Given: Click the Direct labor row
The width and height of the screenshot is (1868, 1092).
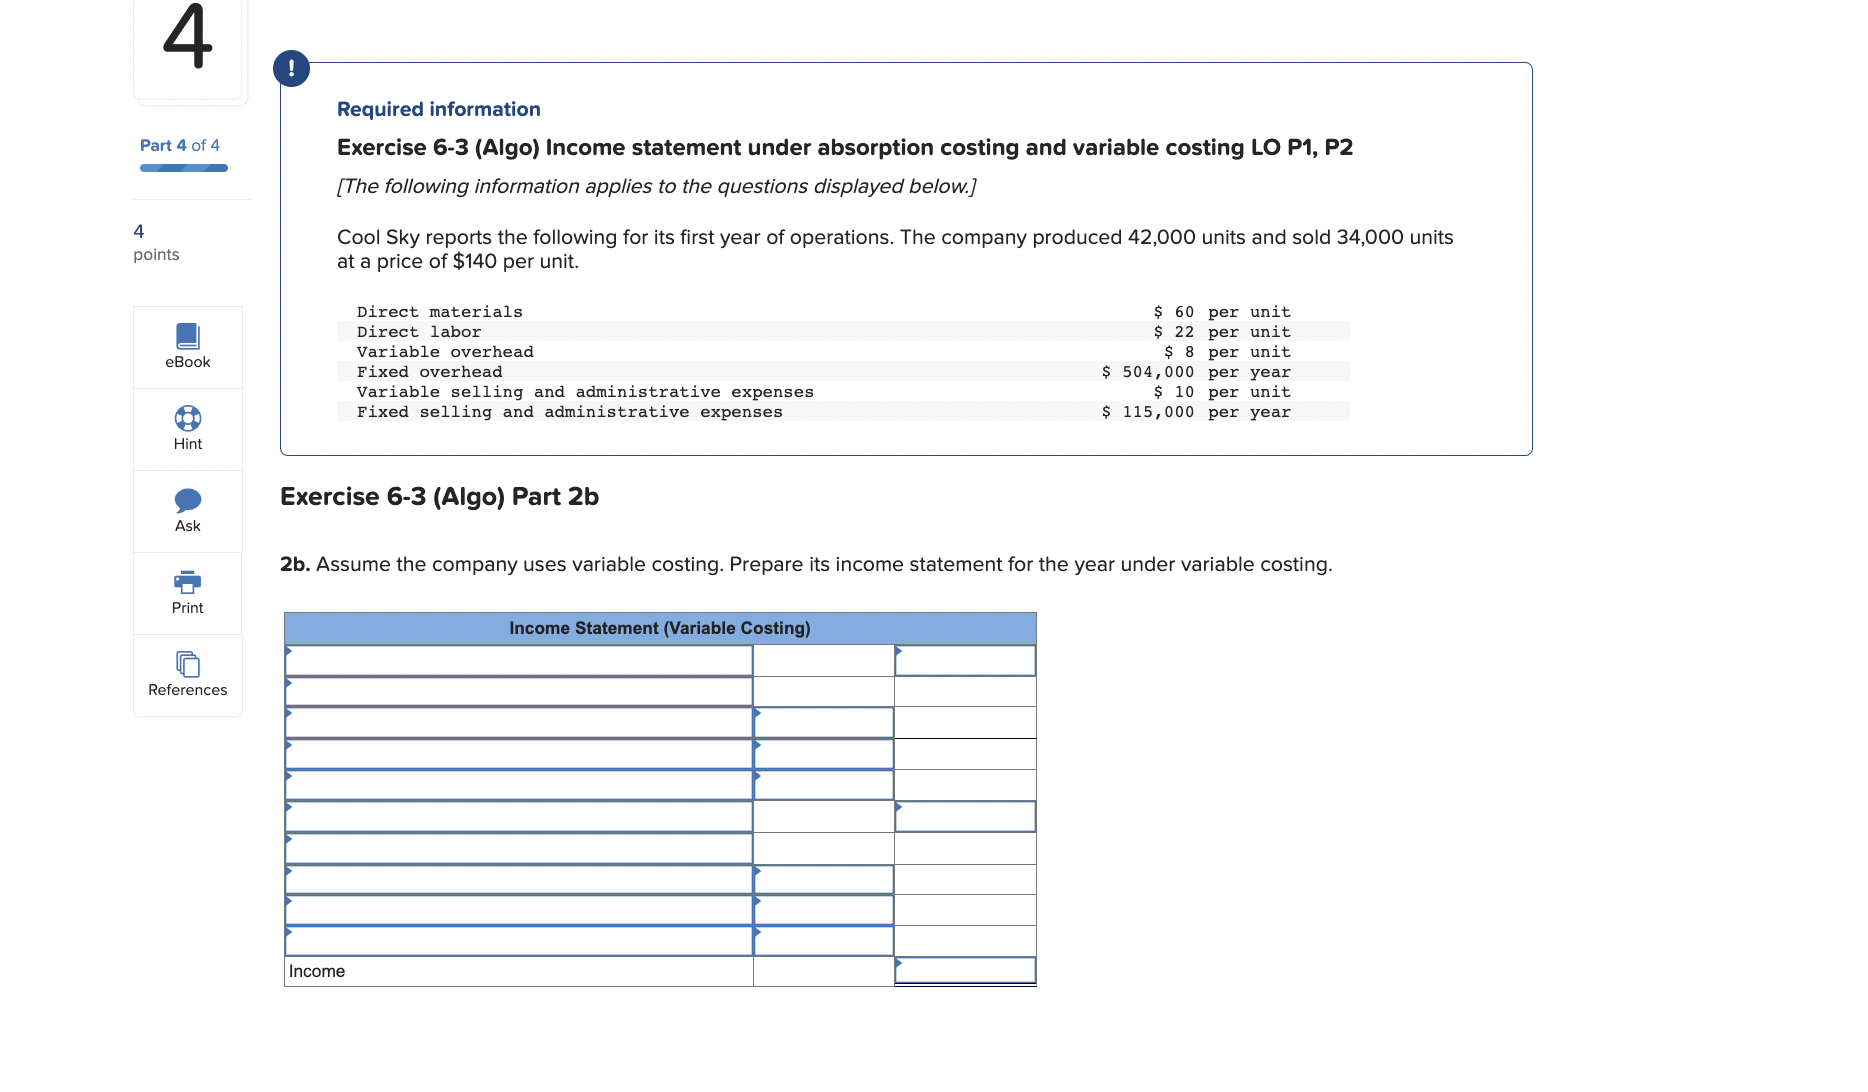Looking at the screenshot, I should coord(843,332).
